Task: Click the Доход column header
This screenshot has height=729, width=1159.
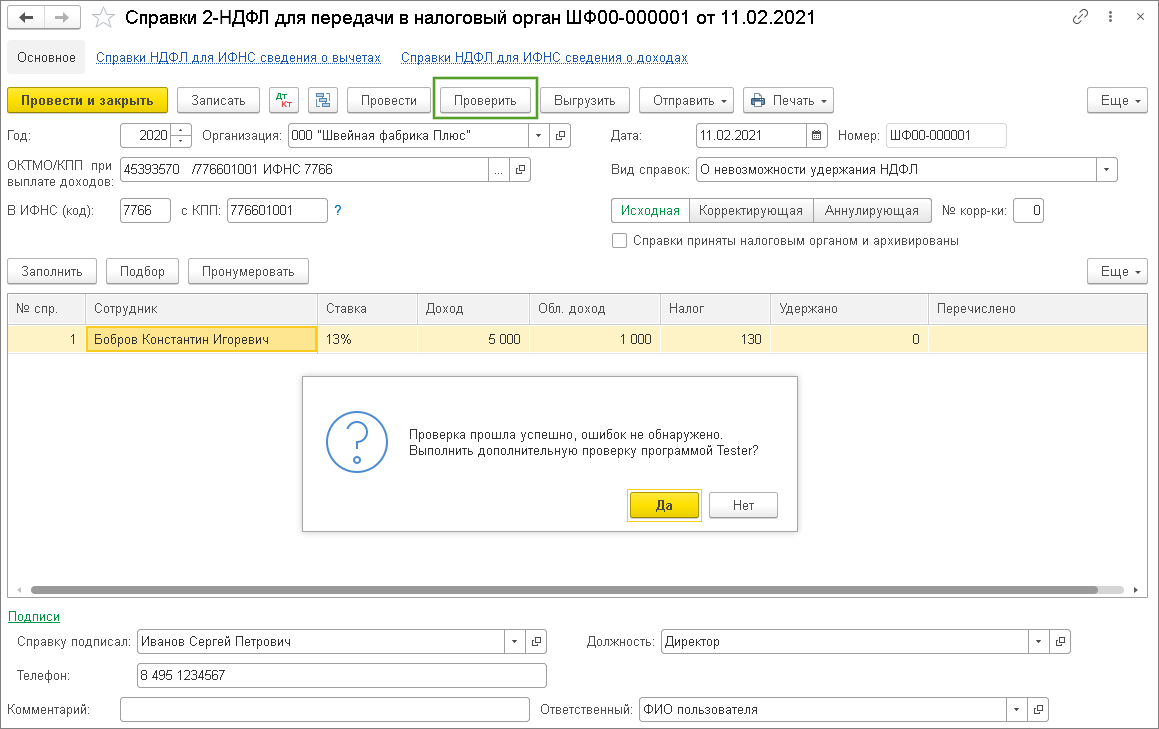Action: tap(473, 308)
